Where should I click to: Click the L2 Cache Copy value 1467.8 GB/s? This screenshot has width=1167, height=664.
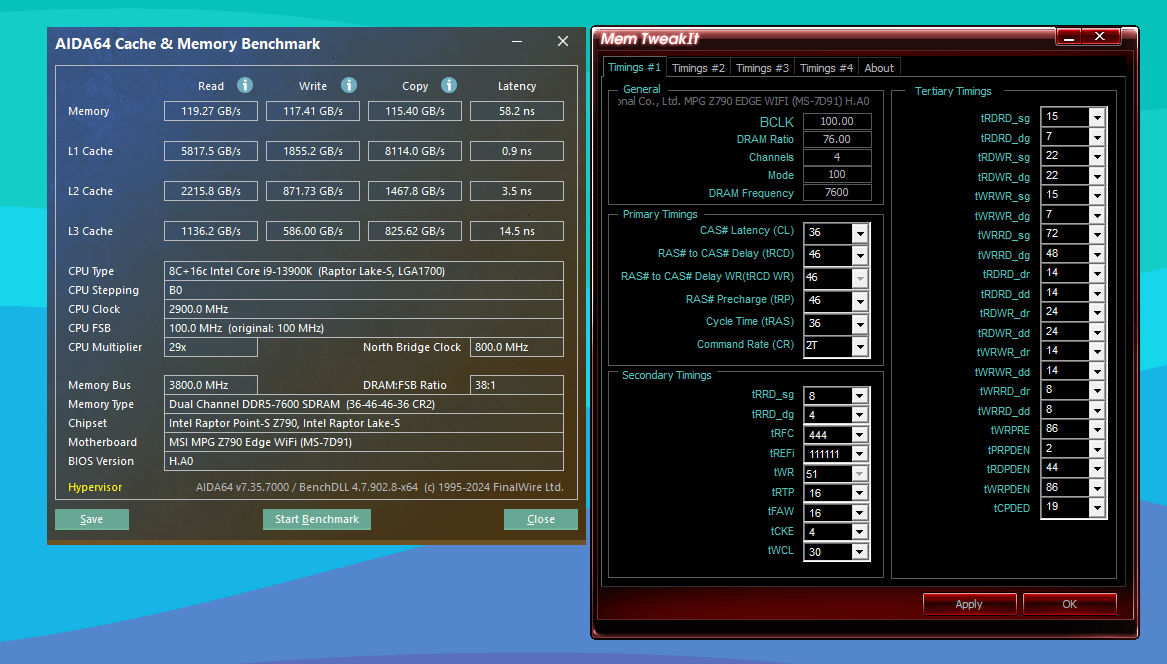(x=415, y=191)
